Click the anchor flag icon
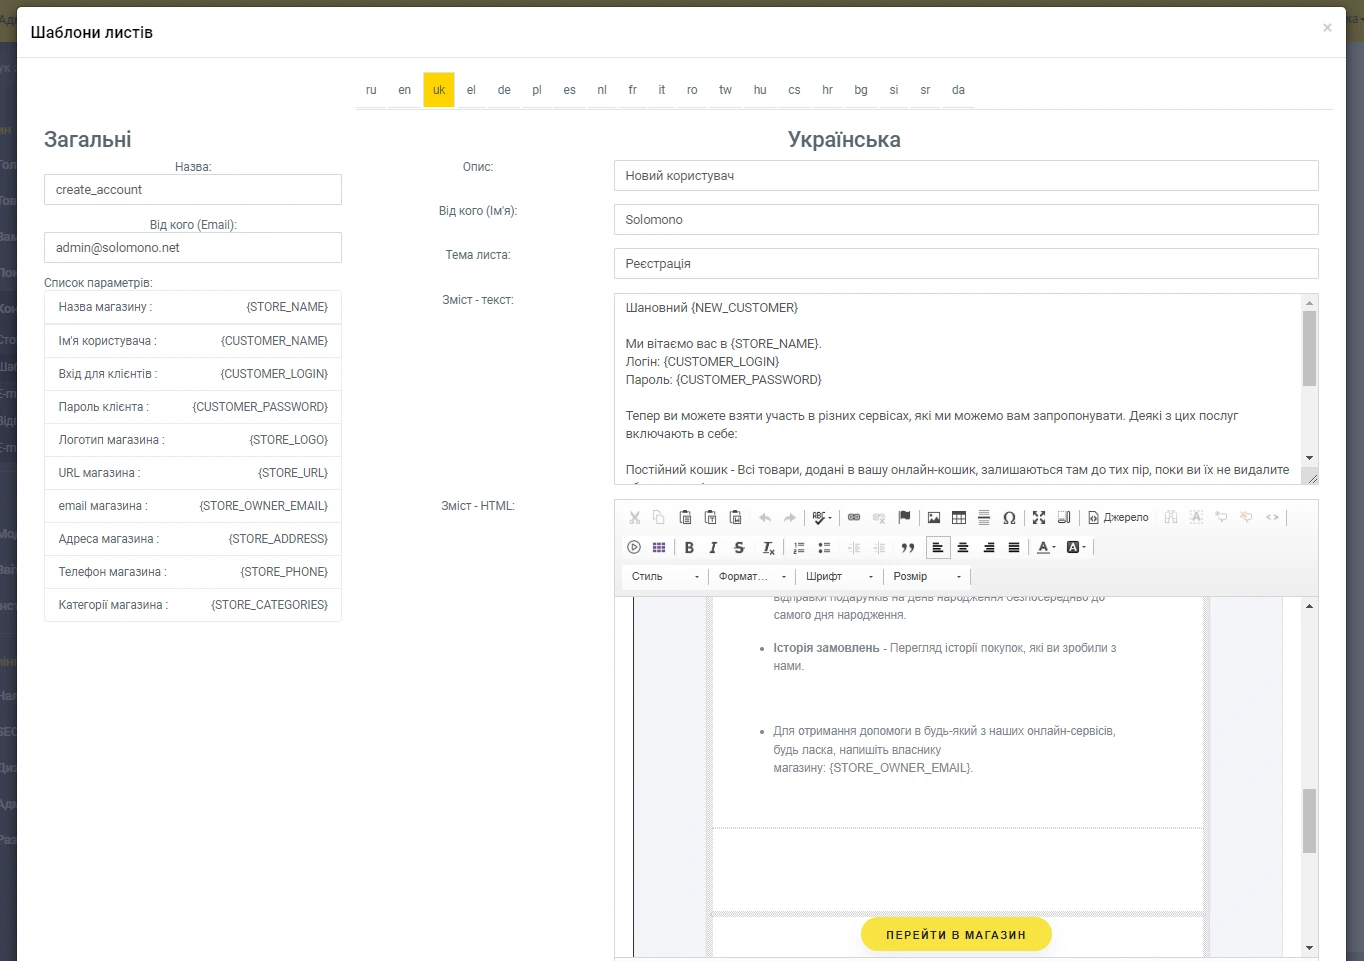The image size is (1364, 961). pyautogui.click(x=904, y=518)
